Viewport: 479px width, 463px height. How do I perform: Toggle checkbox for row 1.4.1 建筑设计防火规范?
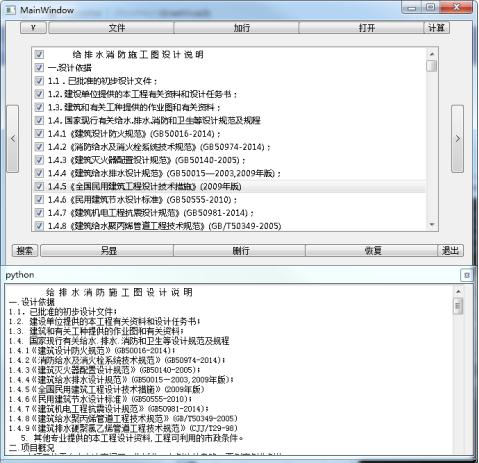(39, 134)
